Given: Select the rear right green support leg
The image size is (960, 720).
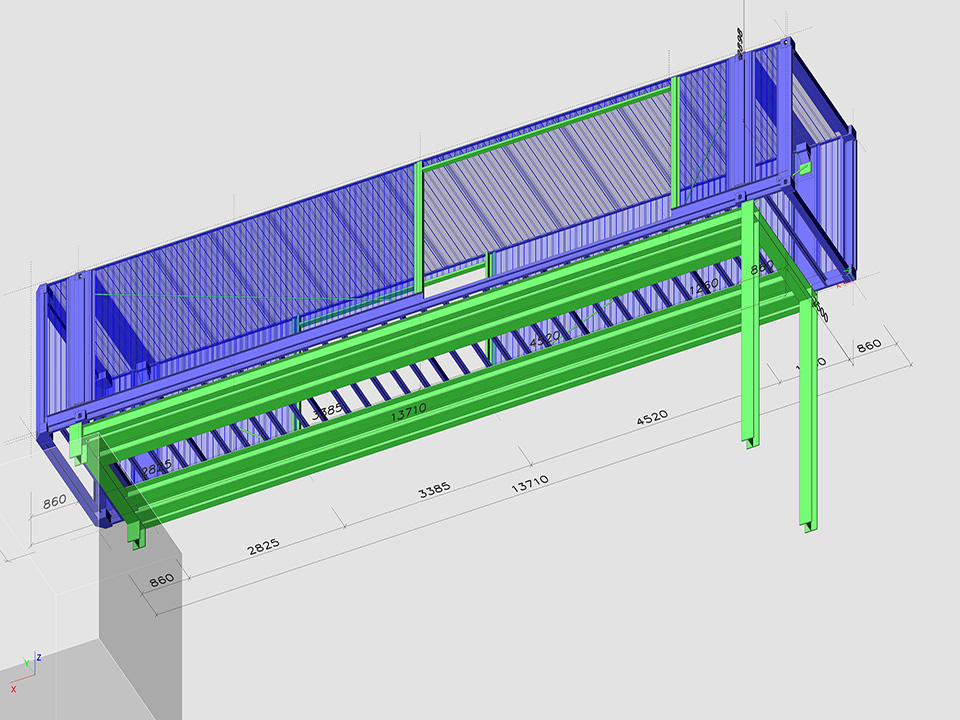Looking at the screenshot, I should pyautogui.click(x=750, y=330).
